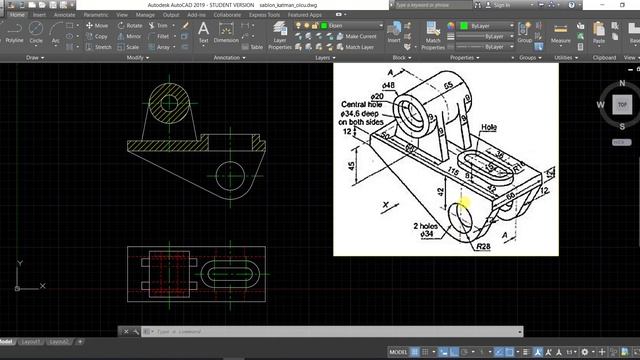
Task: Select the Circle drawing tool
Action: click(36, 33)
